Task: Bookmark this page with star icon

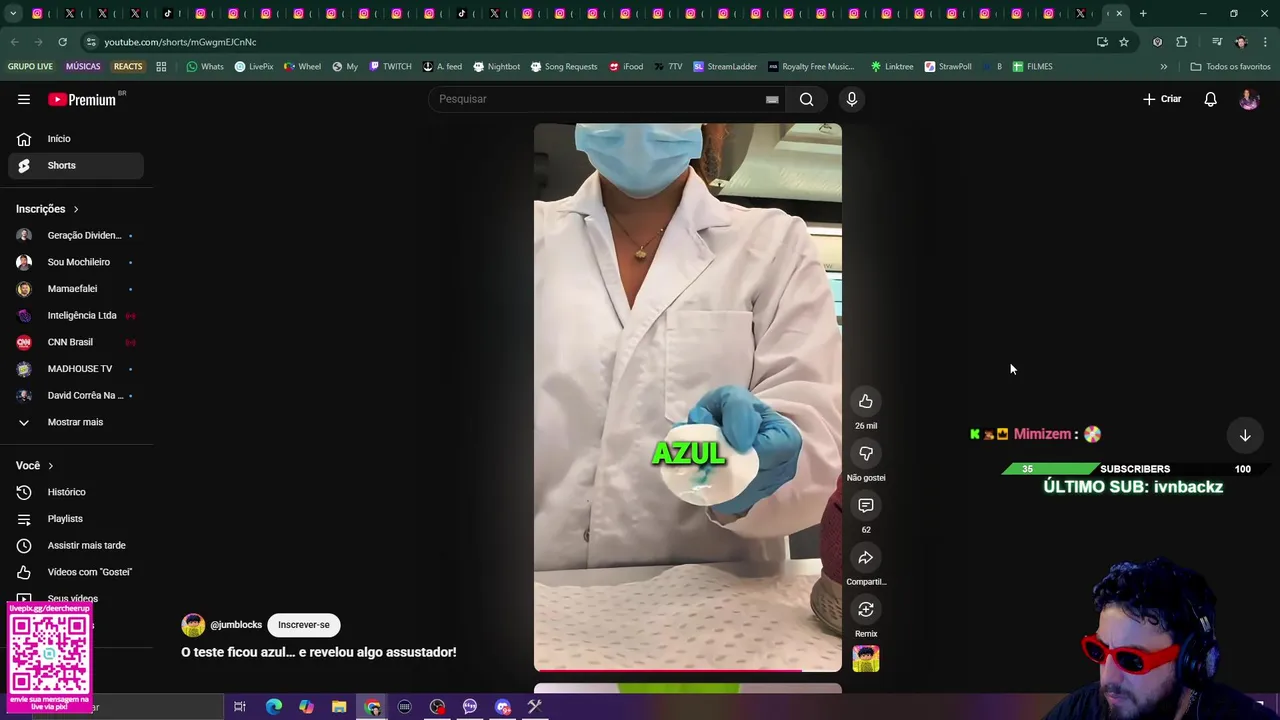Action: tap(1124, 42)
